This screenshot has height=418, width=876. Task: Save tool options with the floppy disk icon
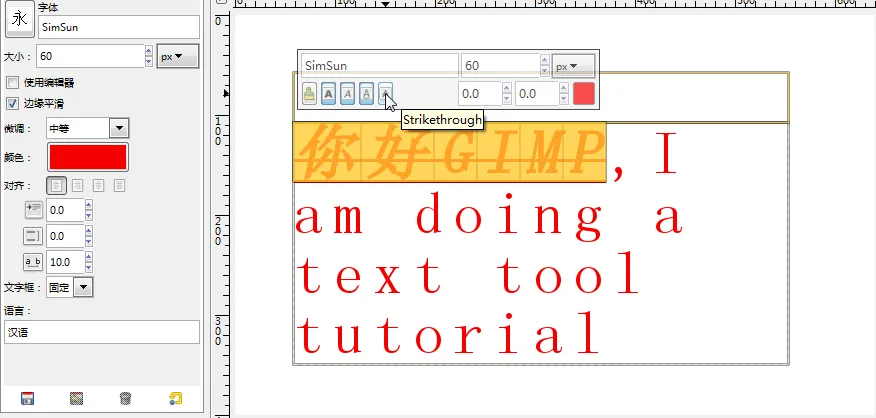27,398
